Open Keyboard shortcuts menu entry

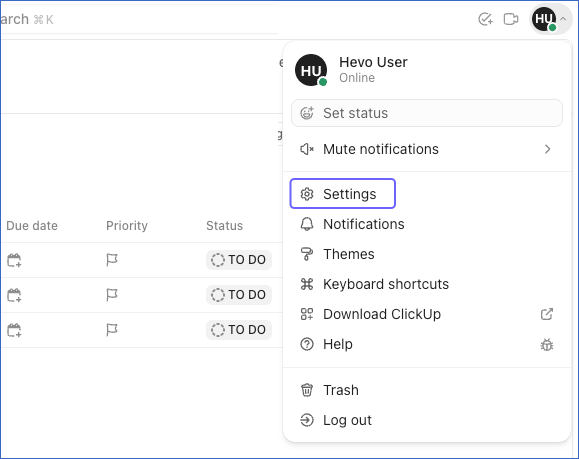click(x=427, y=284)
